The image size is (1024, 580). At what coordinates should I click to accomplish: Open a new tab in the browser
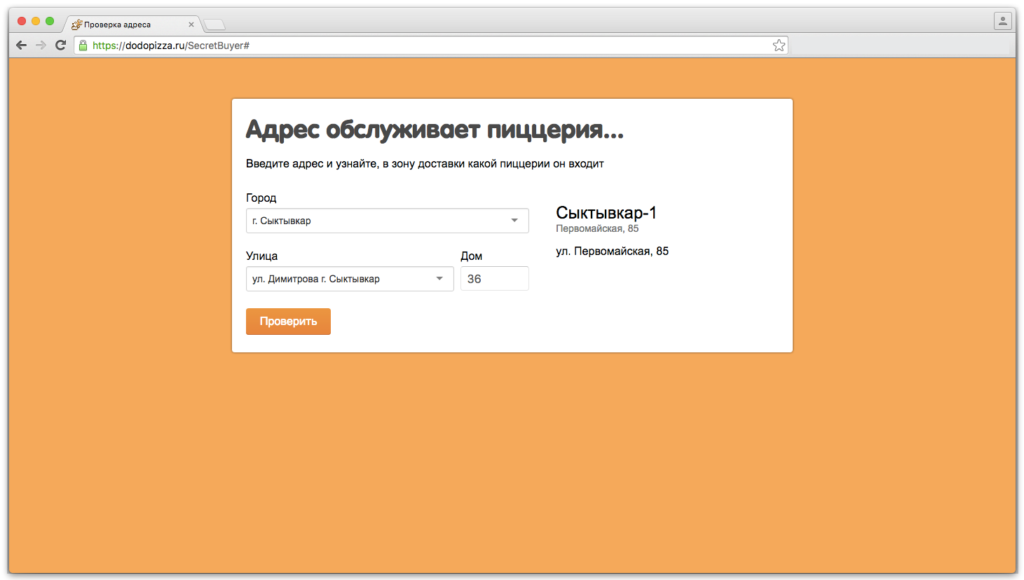pyautogui.click(x=214, y=25)
